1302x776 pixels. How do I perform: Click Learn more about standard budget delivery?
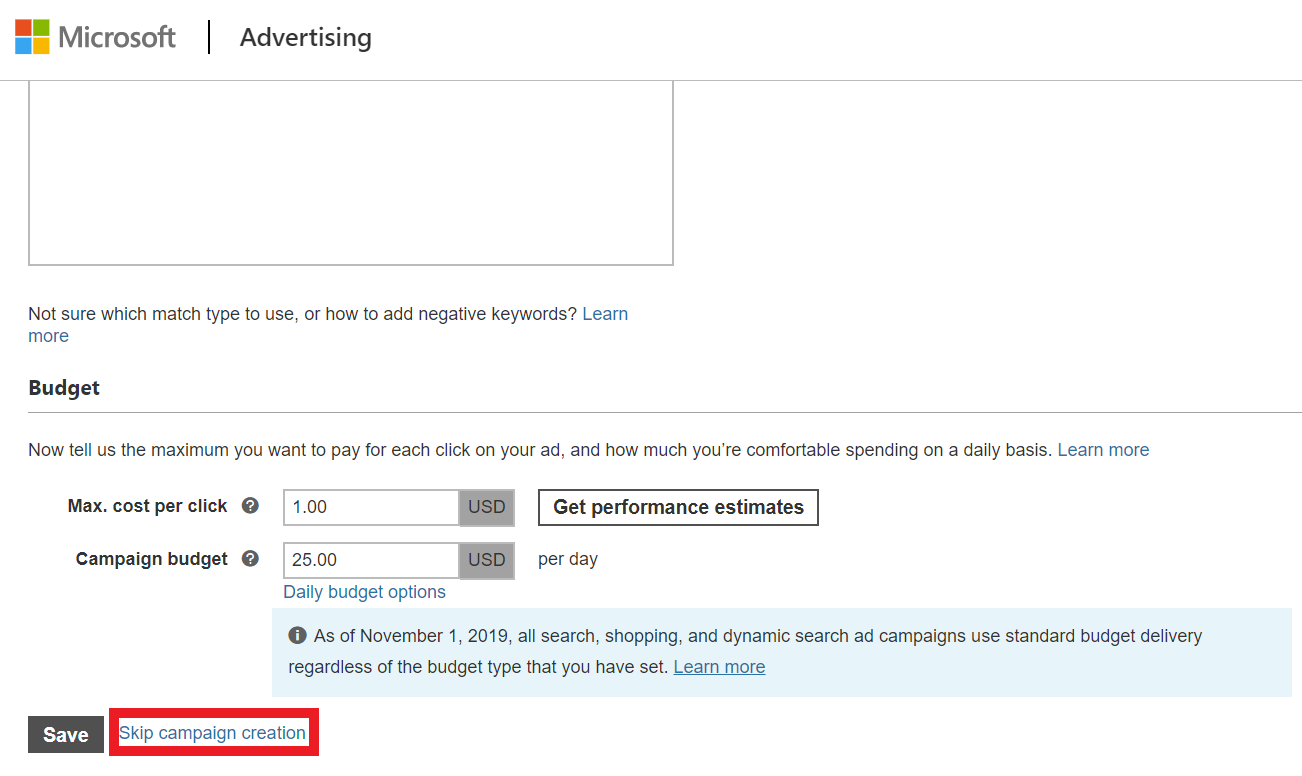pyautogui.click(x=719, y=666)
